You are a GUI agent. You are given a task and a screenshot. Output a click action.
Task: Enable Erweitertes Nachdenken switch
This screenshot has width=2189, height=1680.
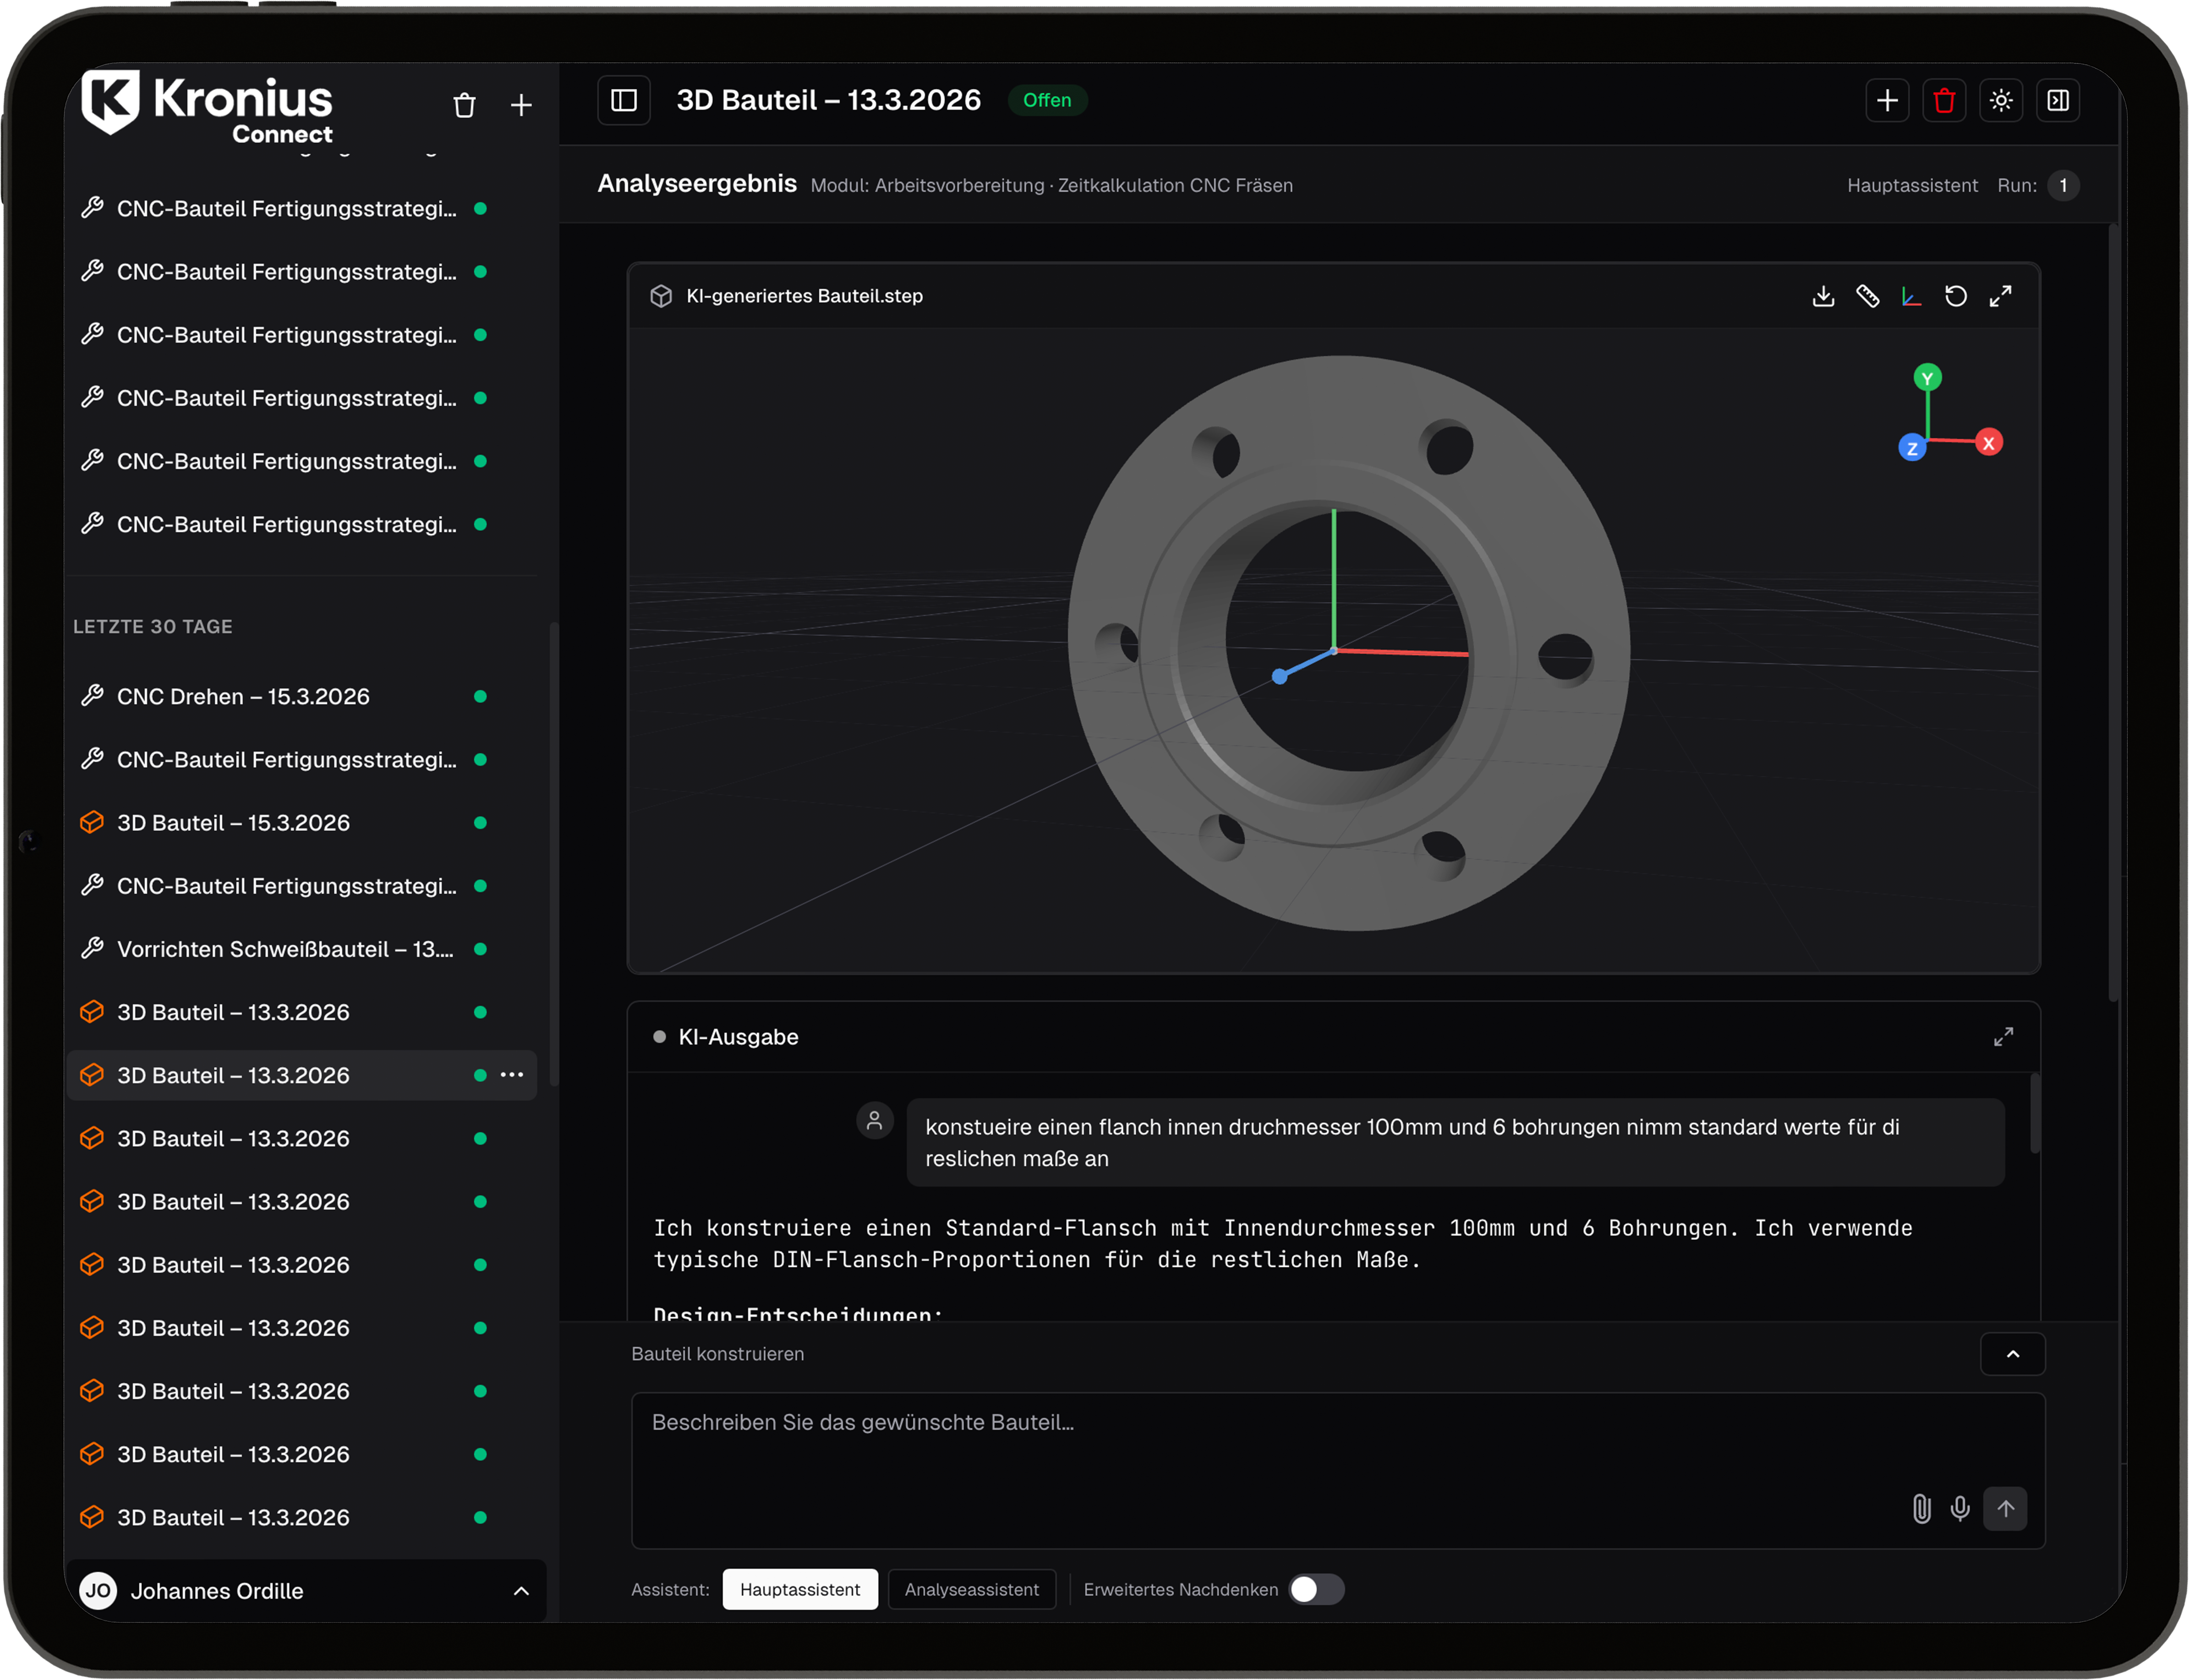point(1315,1589)
